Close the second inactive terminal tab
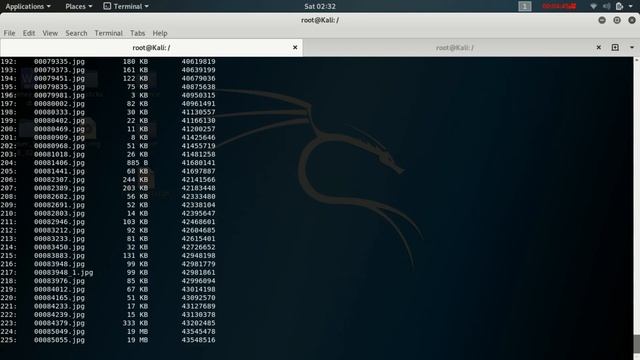Viewport: 640px width, 360px height. [x=598, y=47]
